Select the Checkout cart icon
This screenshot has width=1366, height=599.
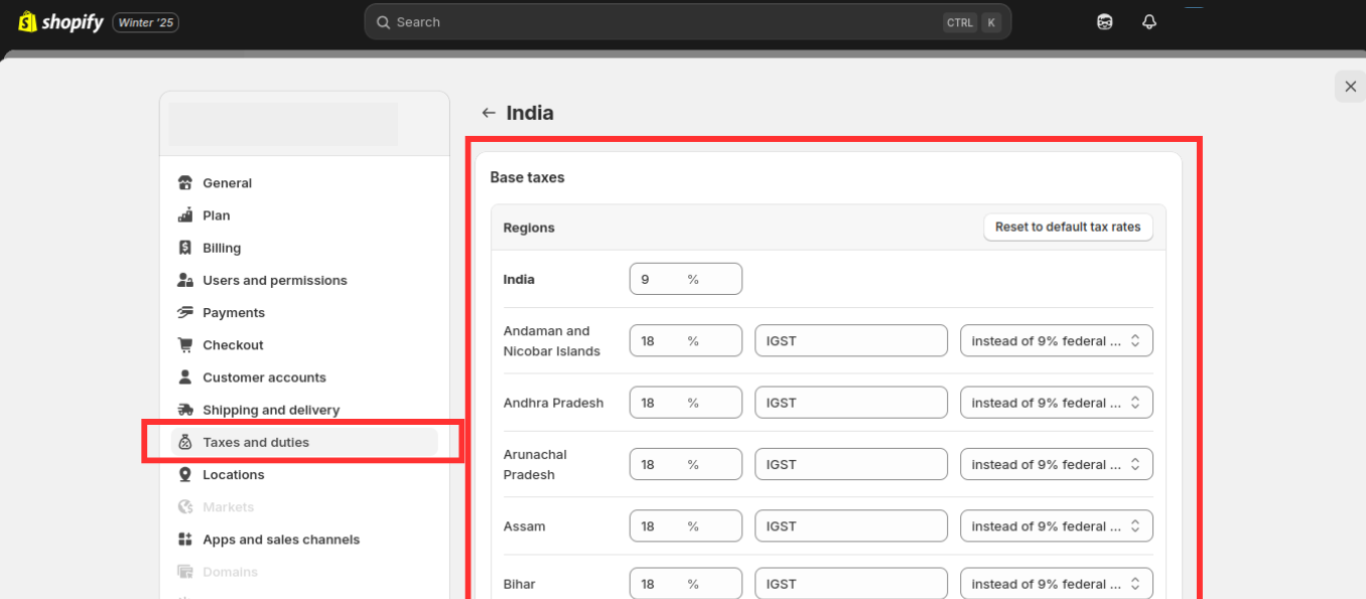click(x=185, y=344)
